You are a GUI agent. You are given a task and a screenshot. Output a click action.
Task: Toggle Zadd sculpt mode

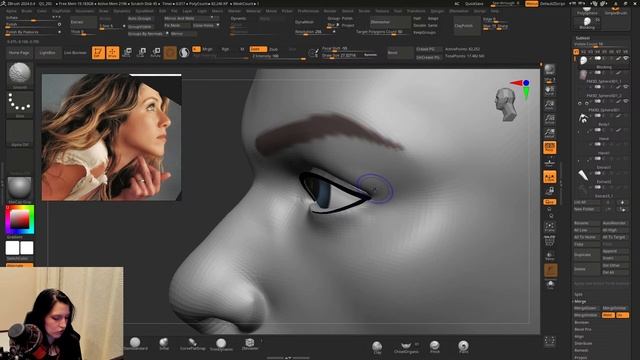tap(258, 49)
